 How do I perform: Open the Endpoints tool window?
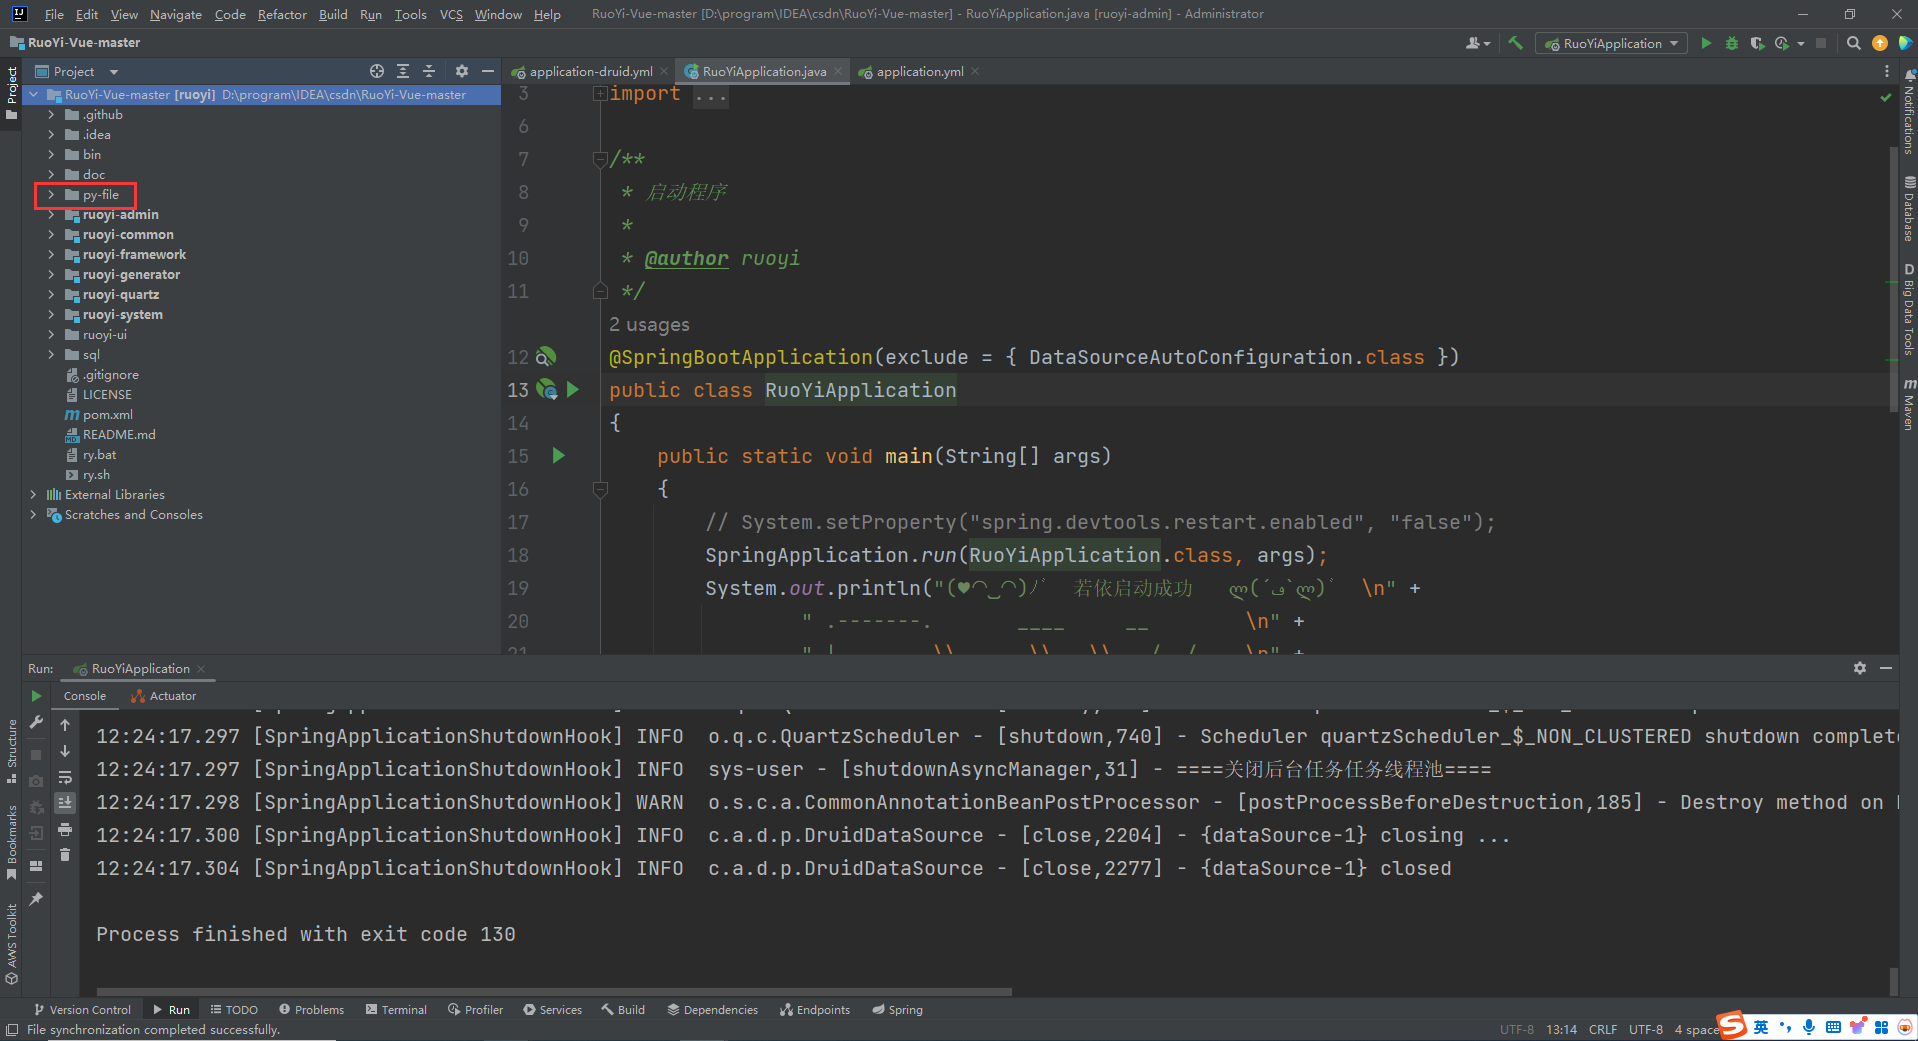coord(815,1010)
